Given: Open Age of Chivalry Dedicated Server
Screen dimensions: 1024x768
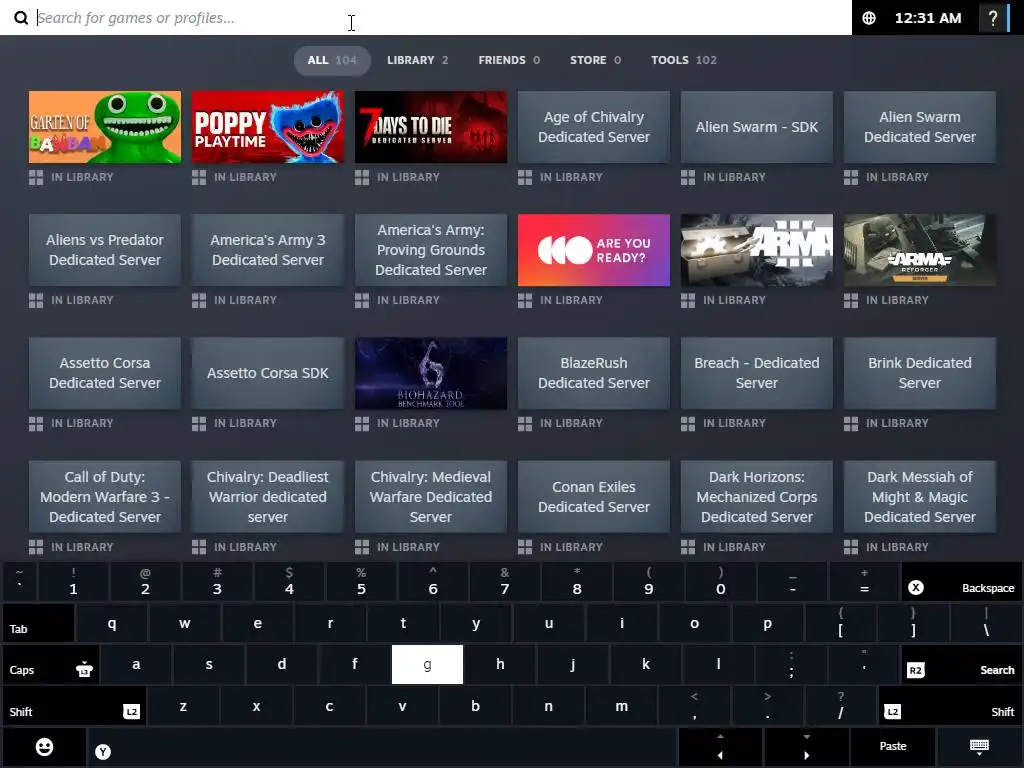Looking at the screenshot, I should 594,127.
